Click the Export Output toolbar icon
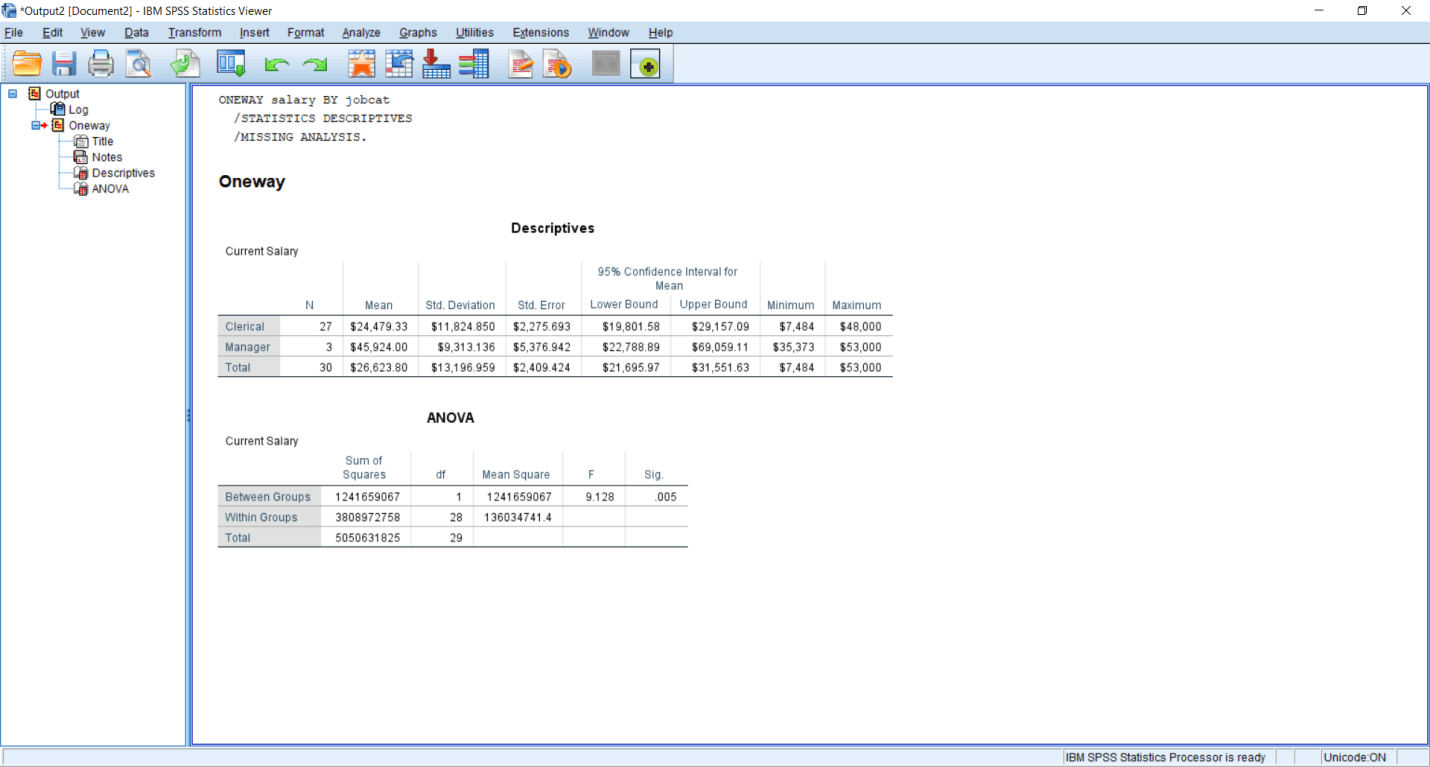Screen dimensions: 1430x767 point(185,63)
